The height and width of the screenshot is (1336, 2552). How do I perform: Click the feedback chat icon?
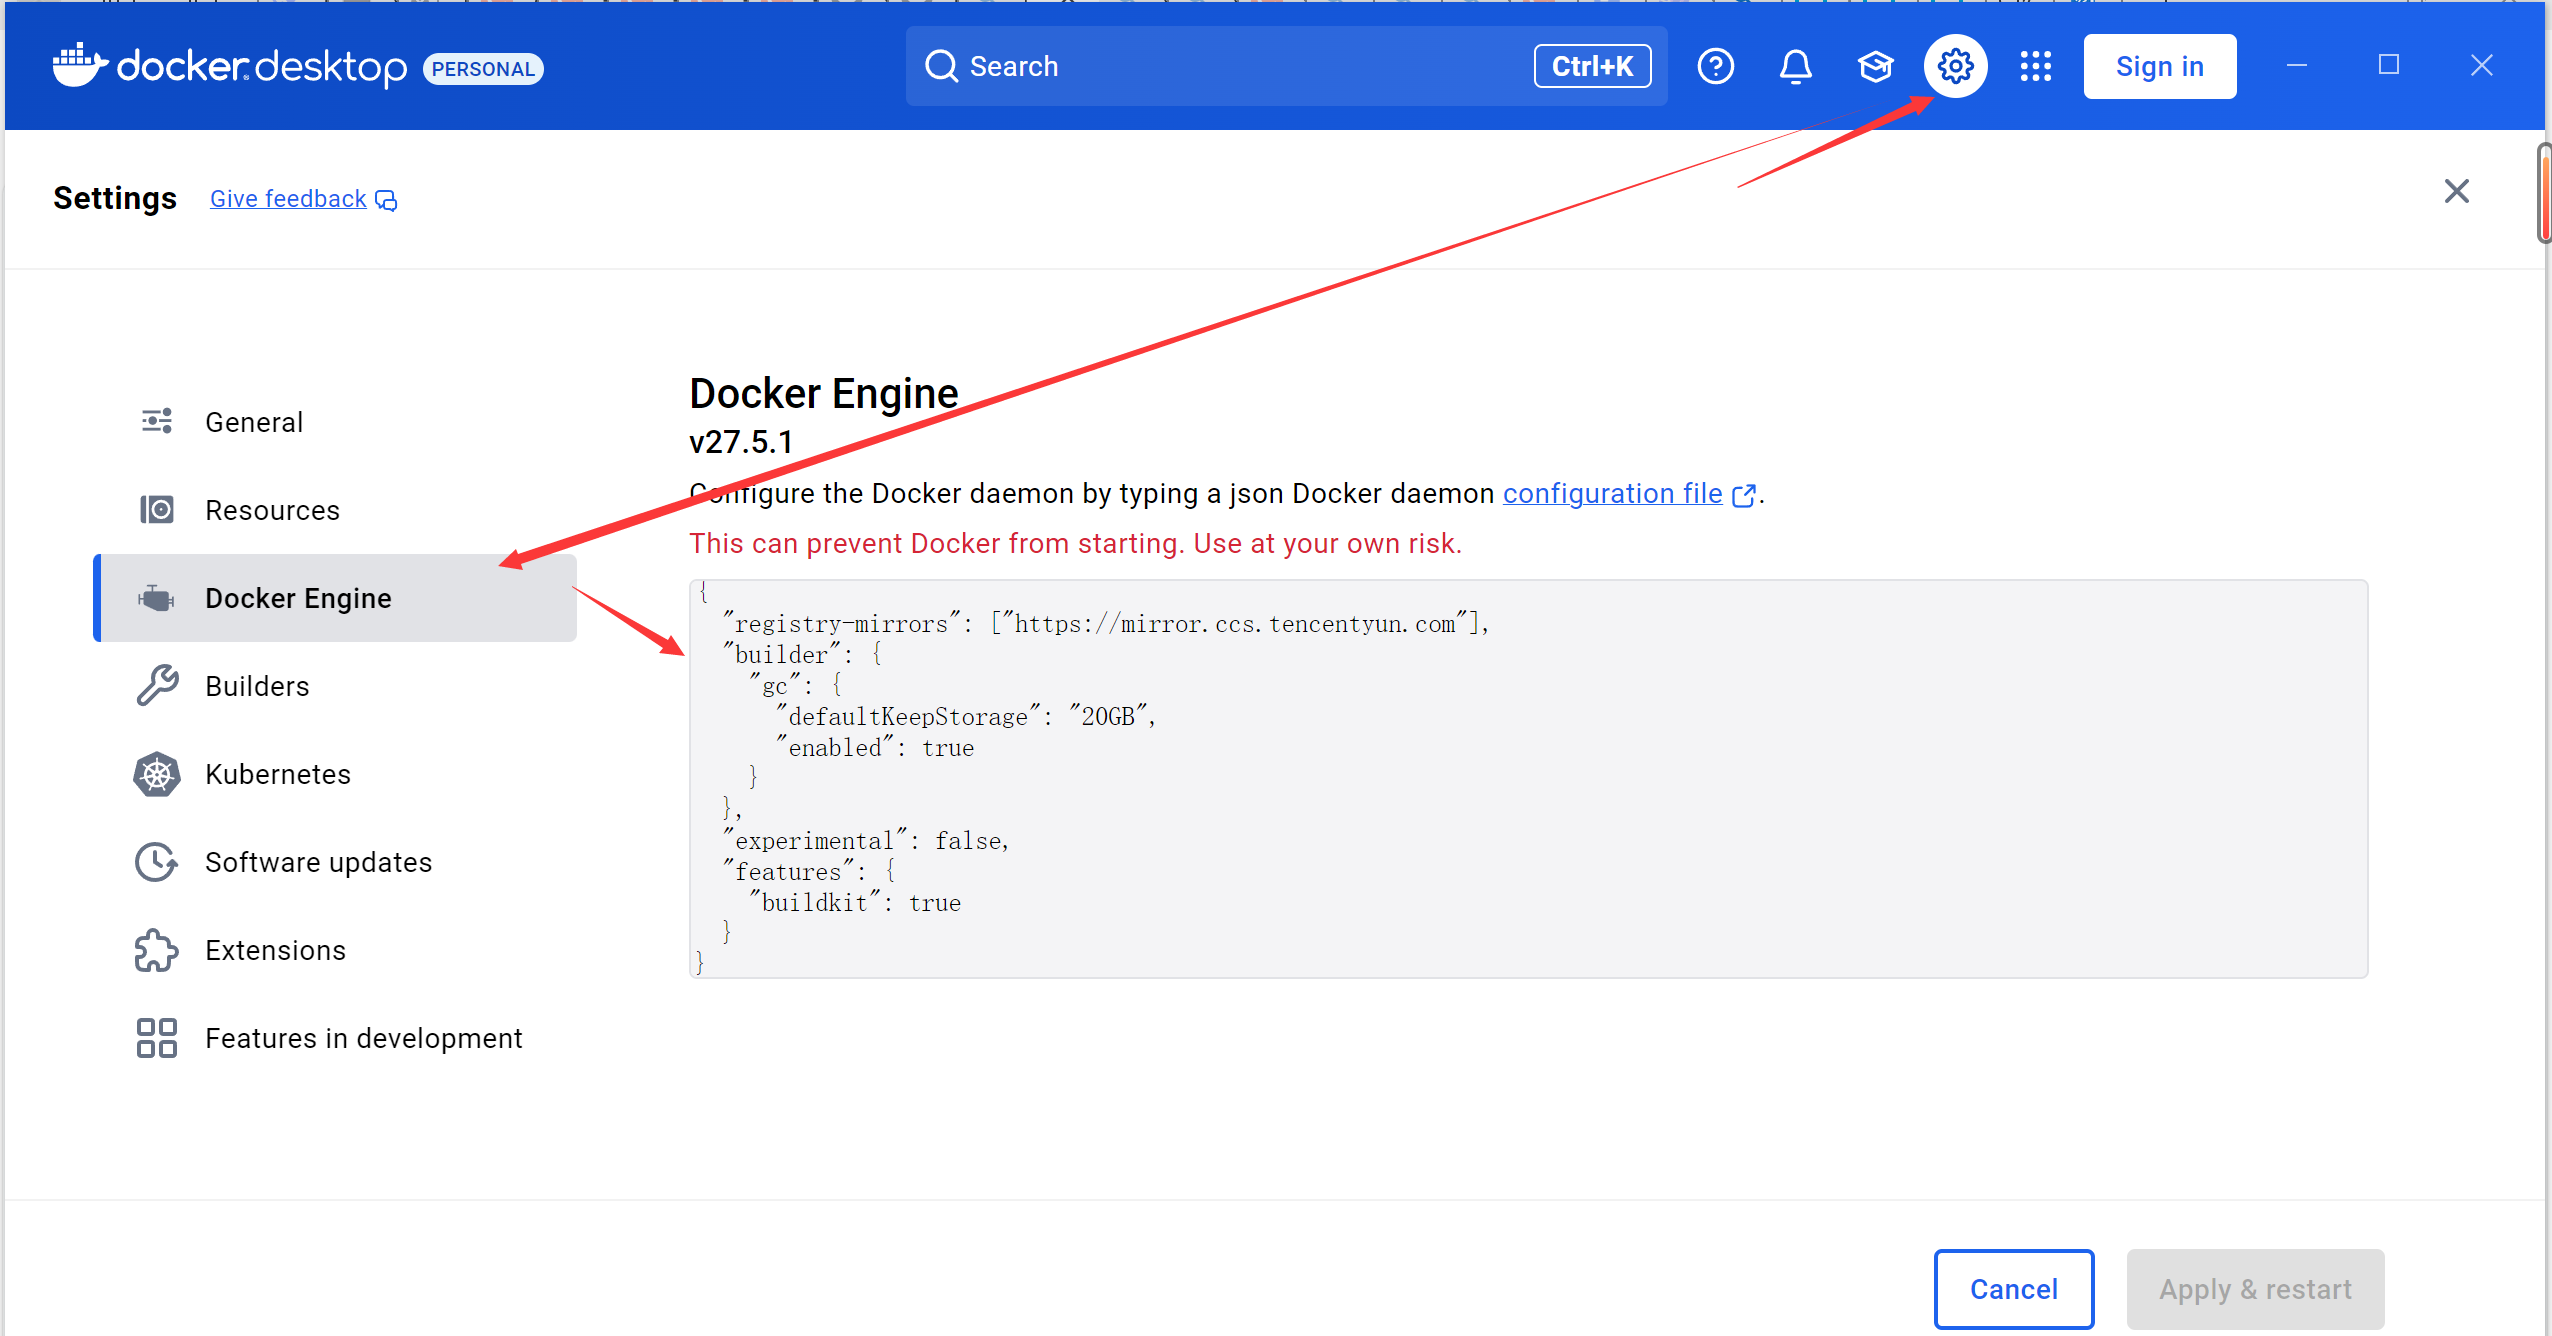386,200
